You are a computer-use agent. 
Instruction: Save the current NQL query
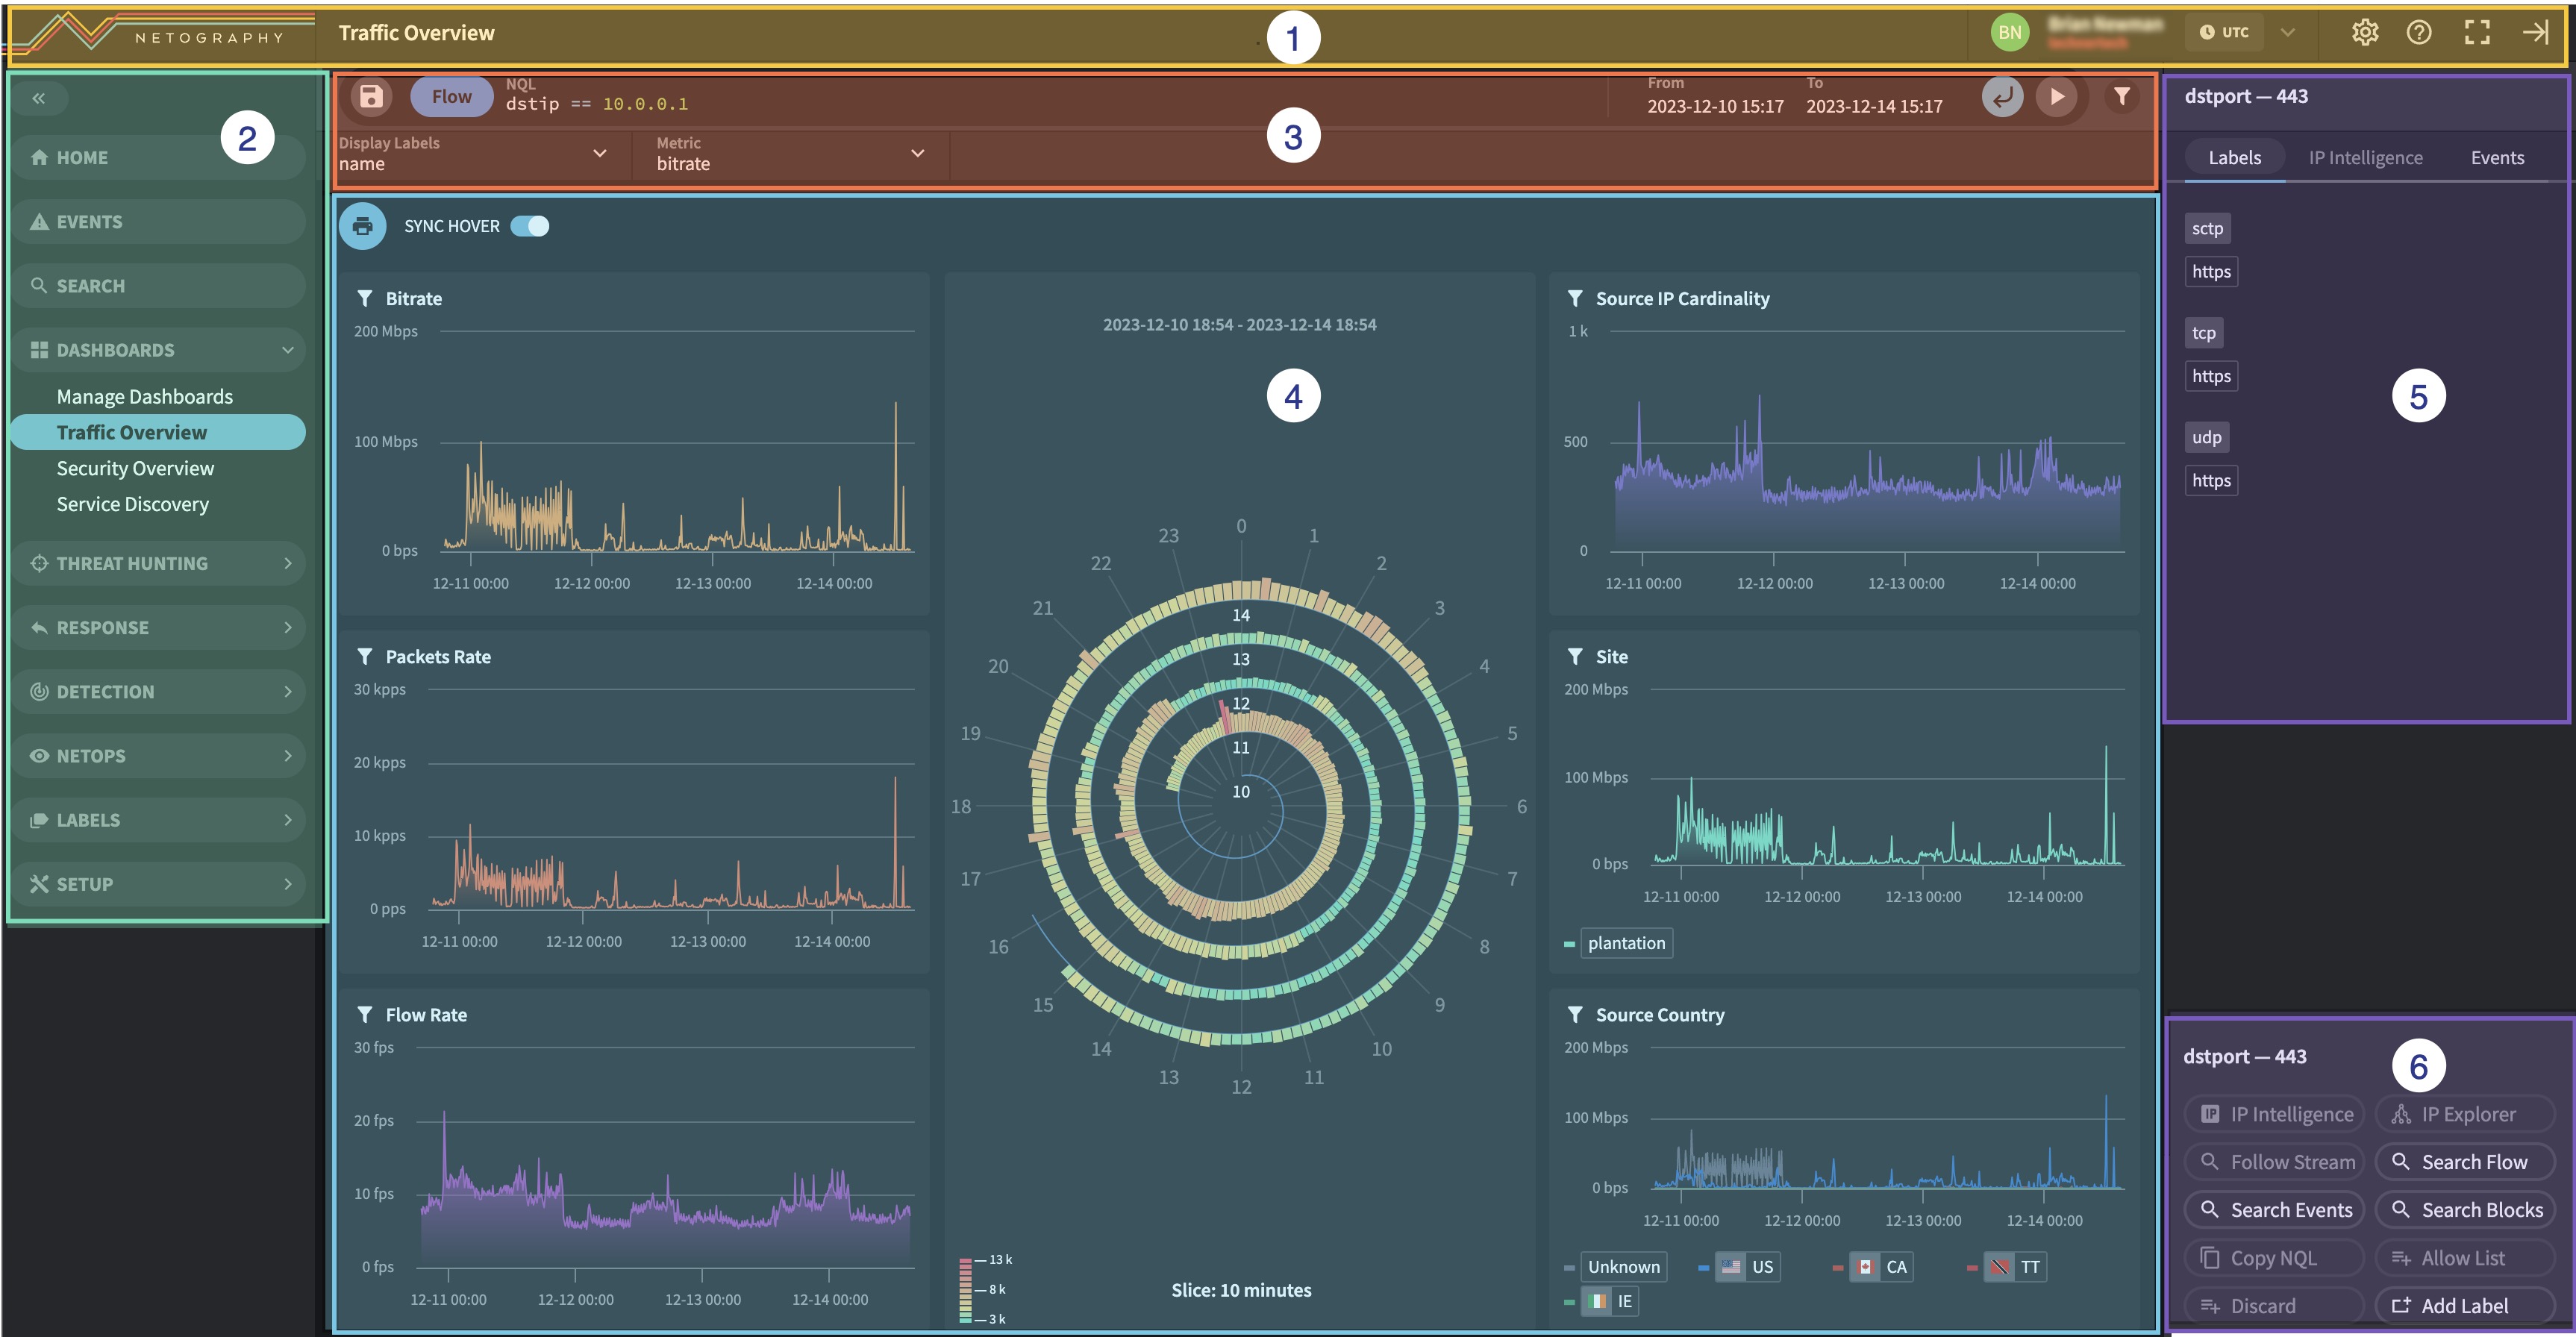[371, 96]
